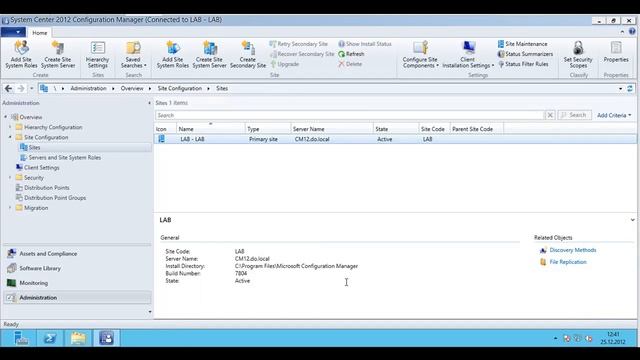Open Hierarchy Settings

(98, 54)
